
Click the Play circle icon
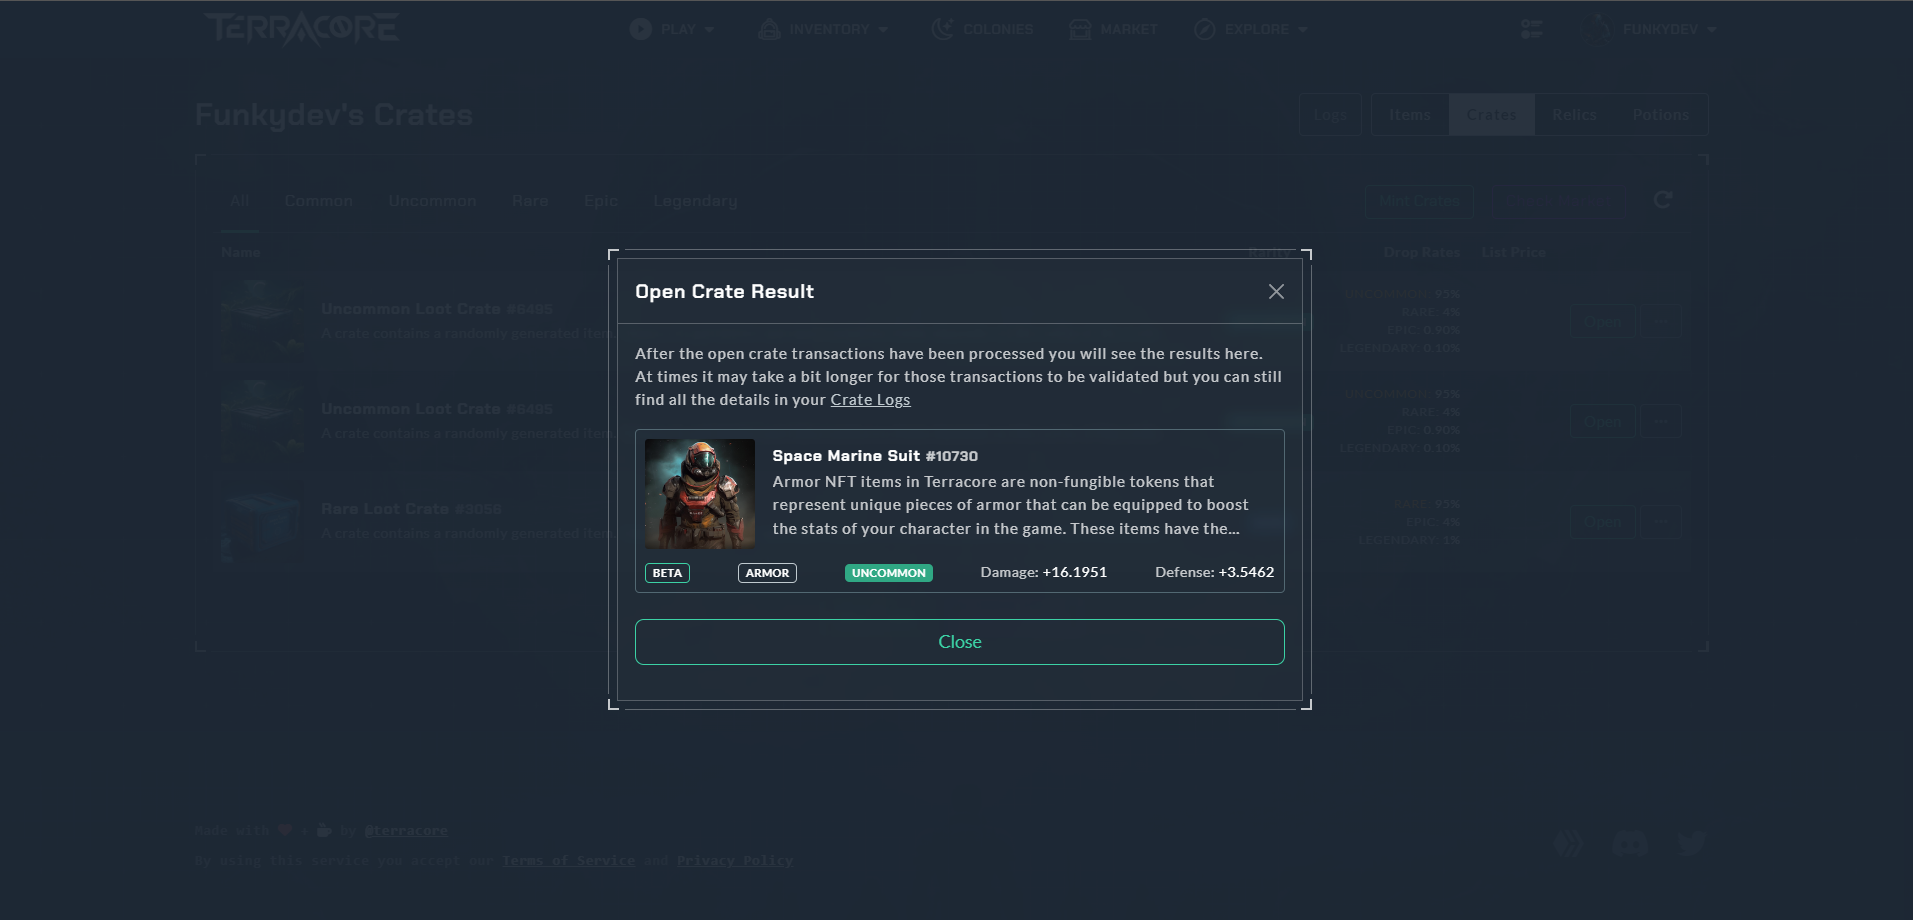(641, 29)
